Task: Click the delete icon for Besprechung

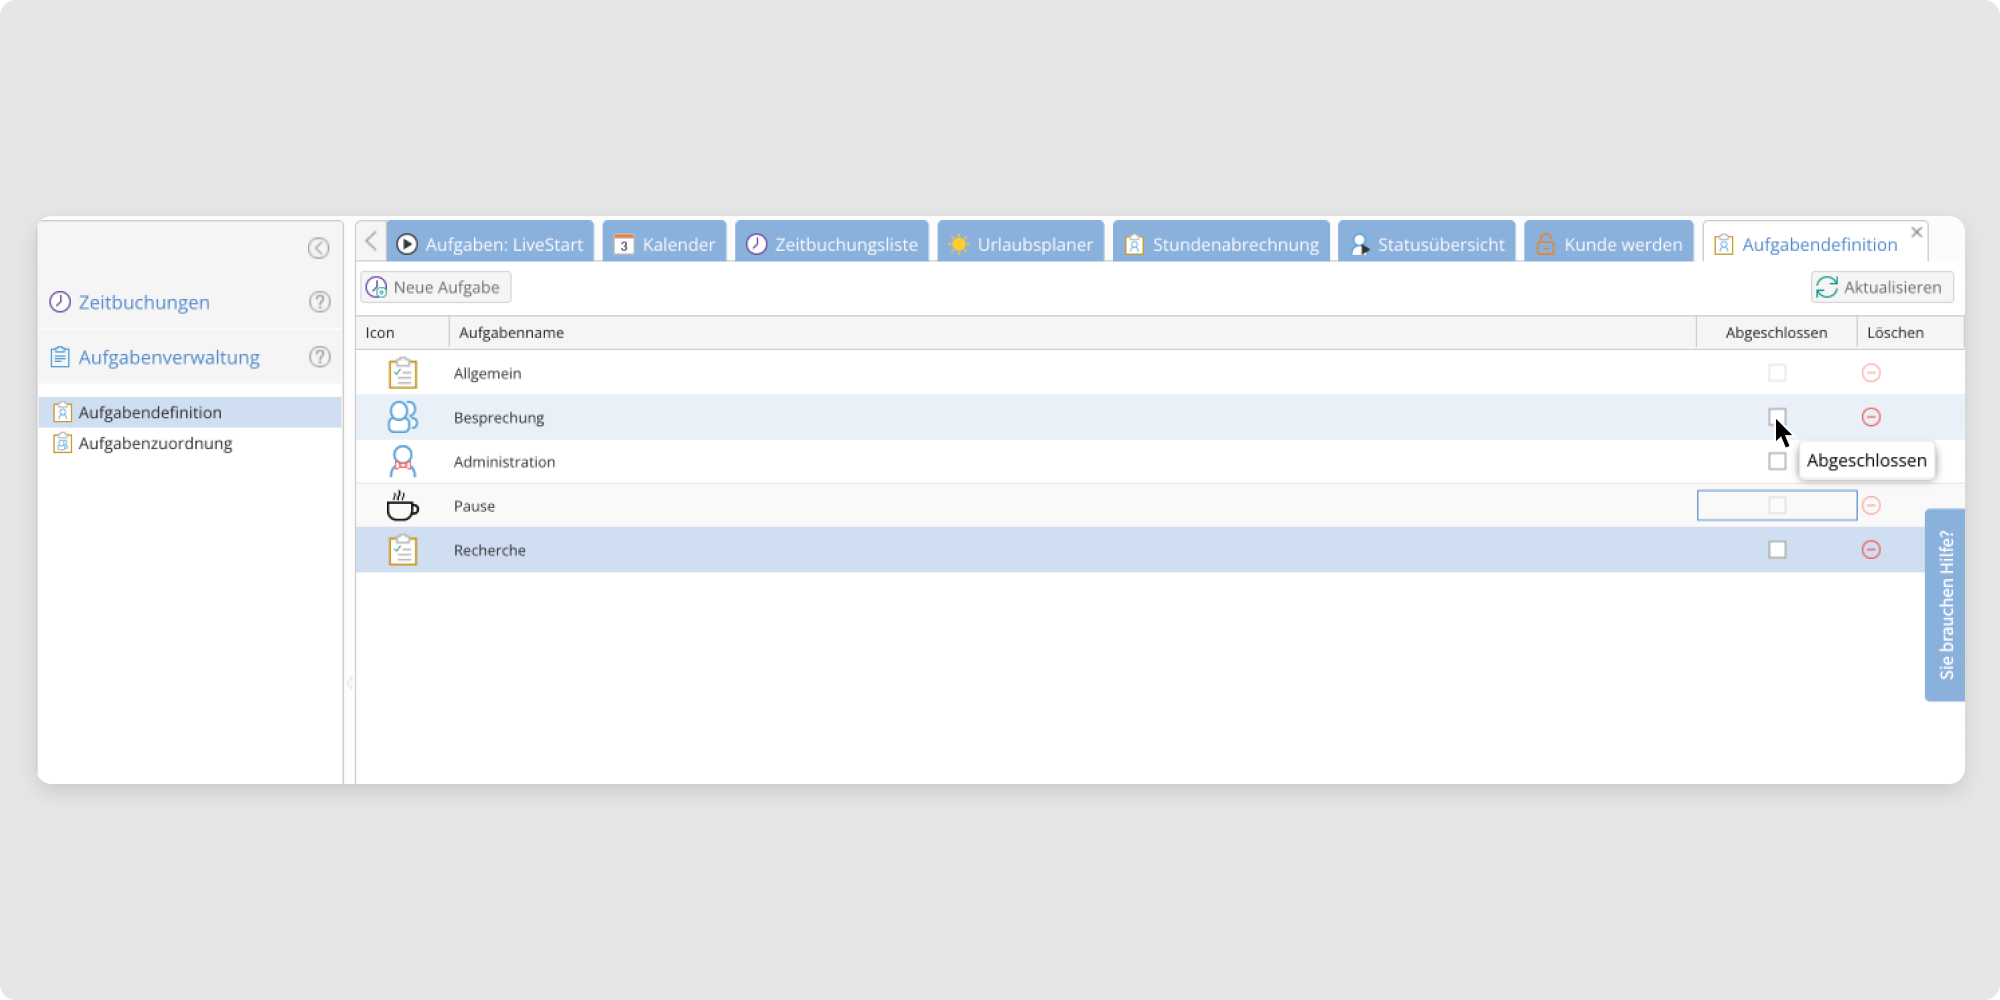Action: [x=1871, y=417]
